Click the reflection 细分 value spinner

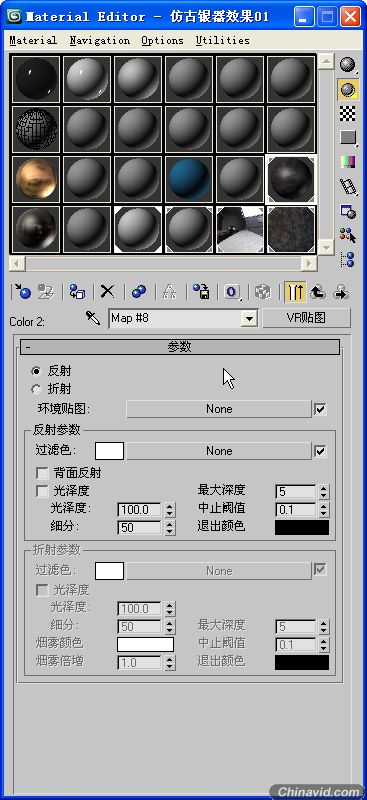click(x=170, y=528)
